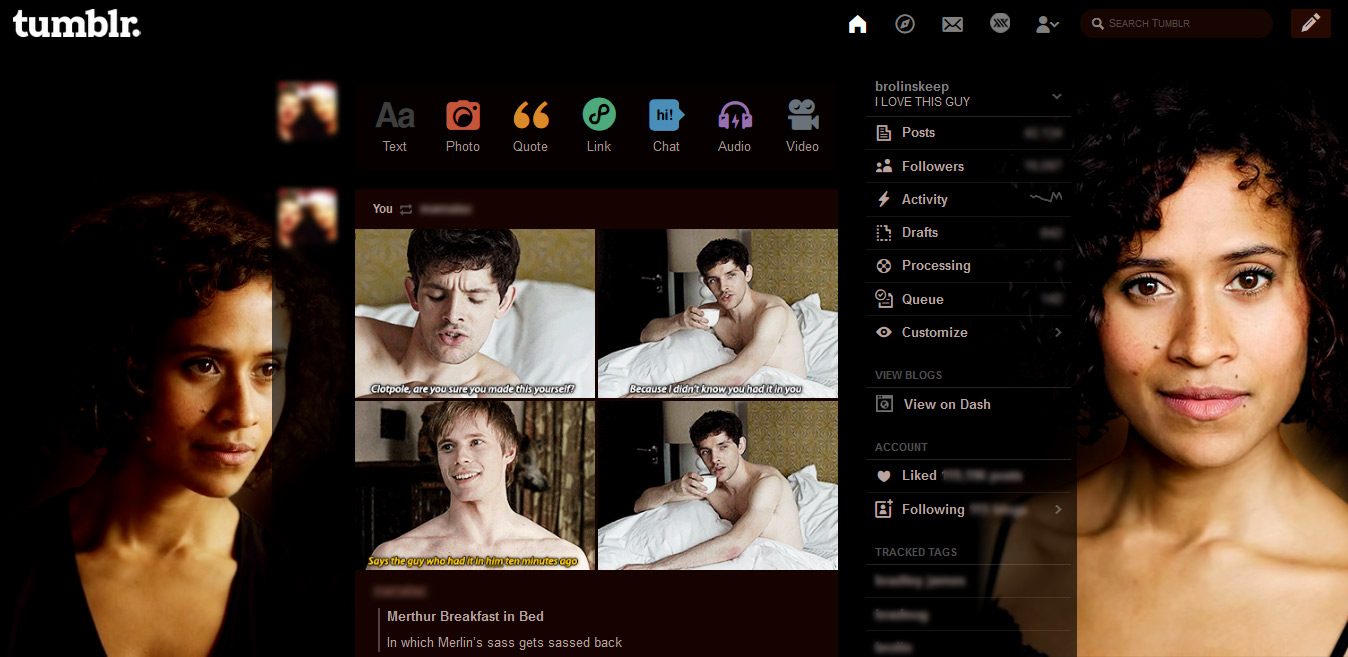Click the Processing circle icon
Image resolution: width=1348 pixels, height=657 pixels.
pos(883,265)
